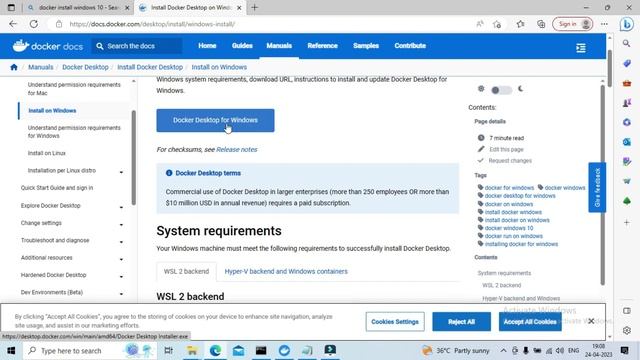This screenshot has width=640, height=360.
Task: Open the Contribute nav item
Action: (410, 46)
